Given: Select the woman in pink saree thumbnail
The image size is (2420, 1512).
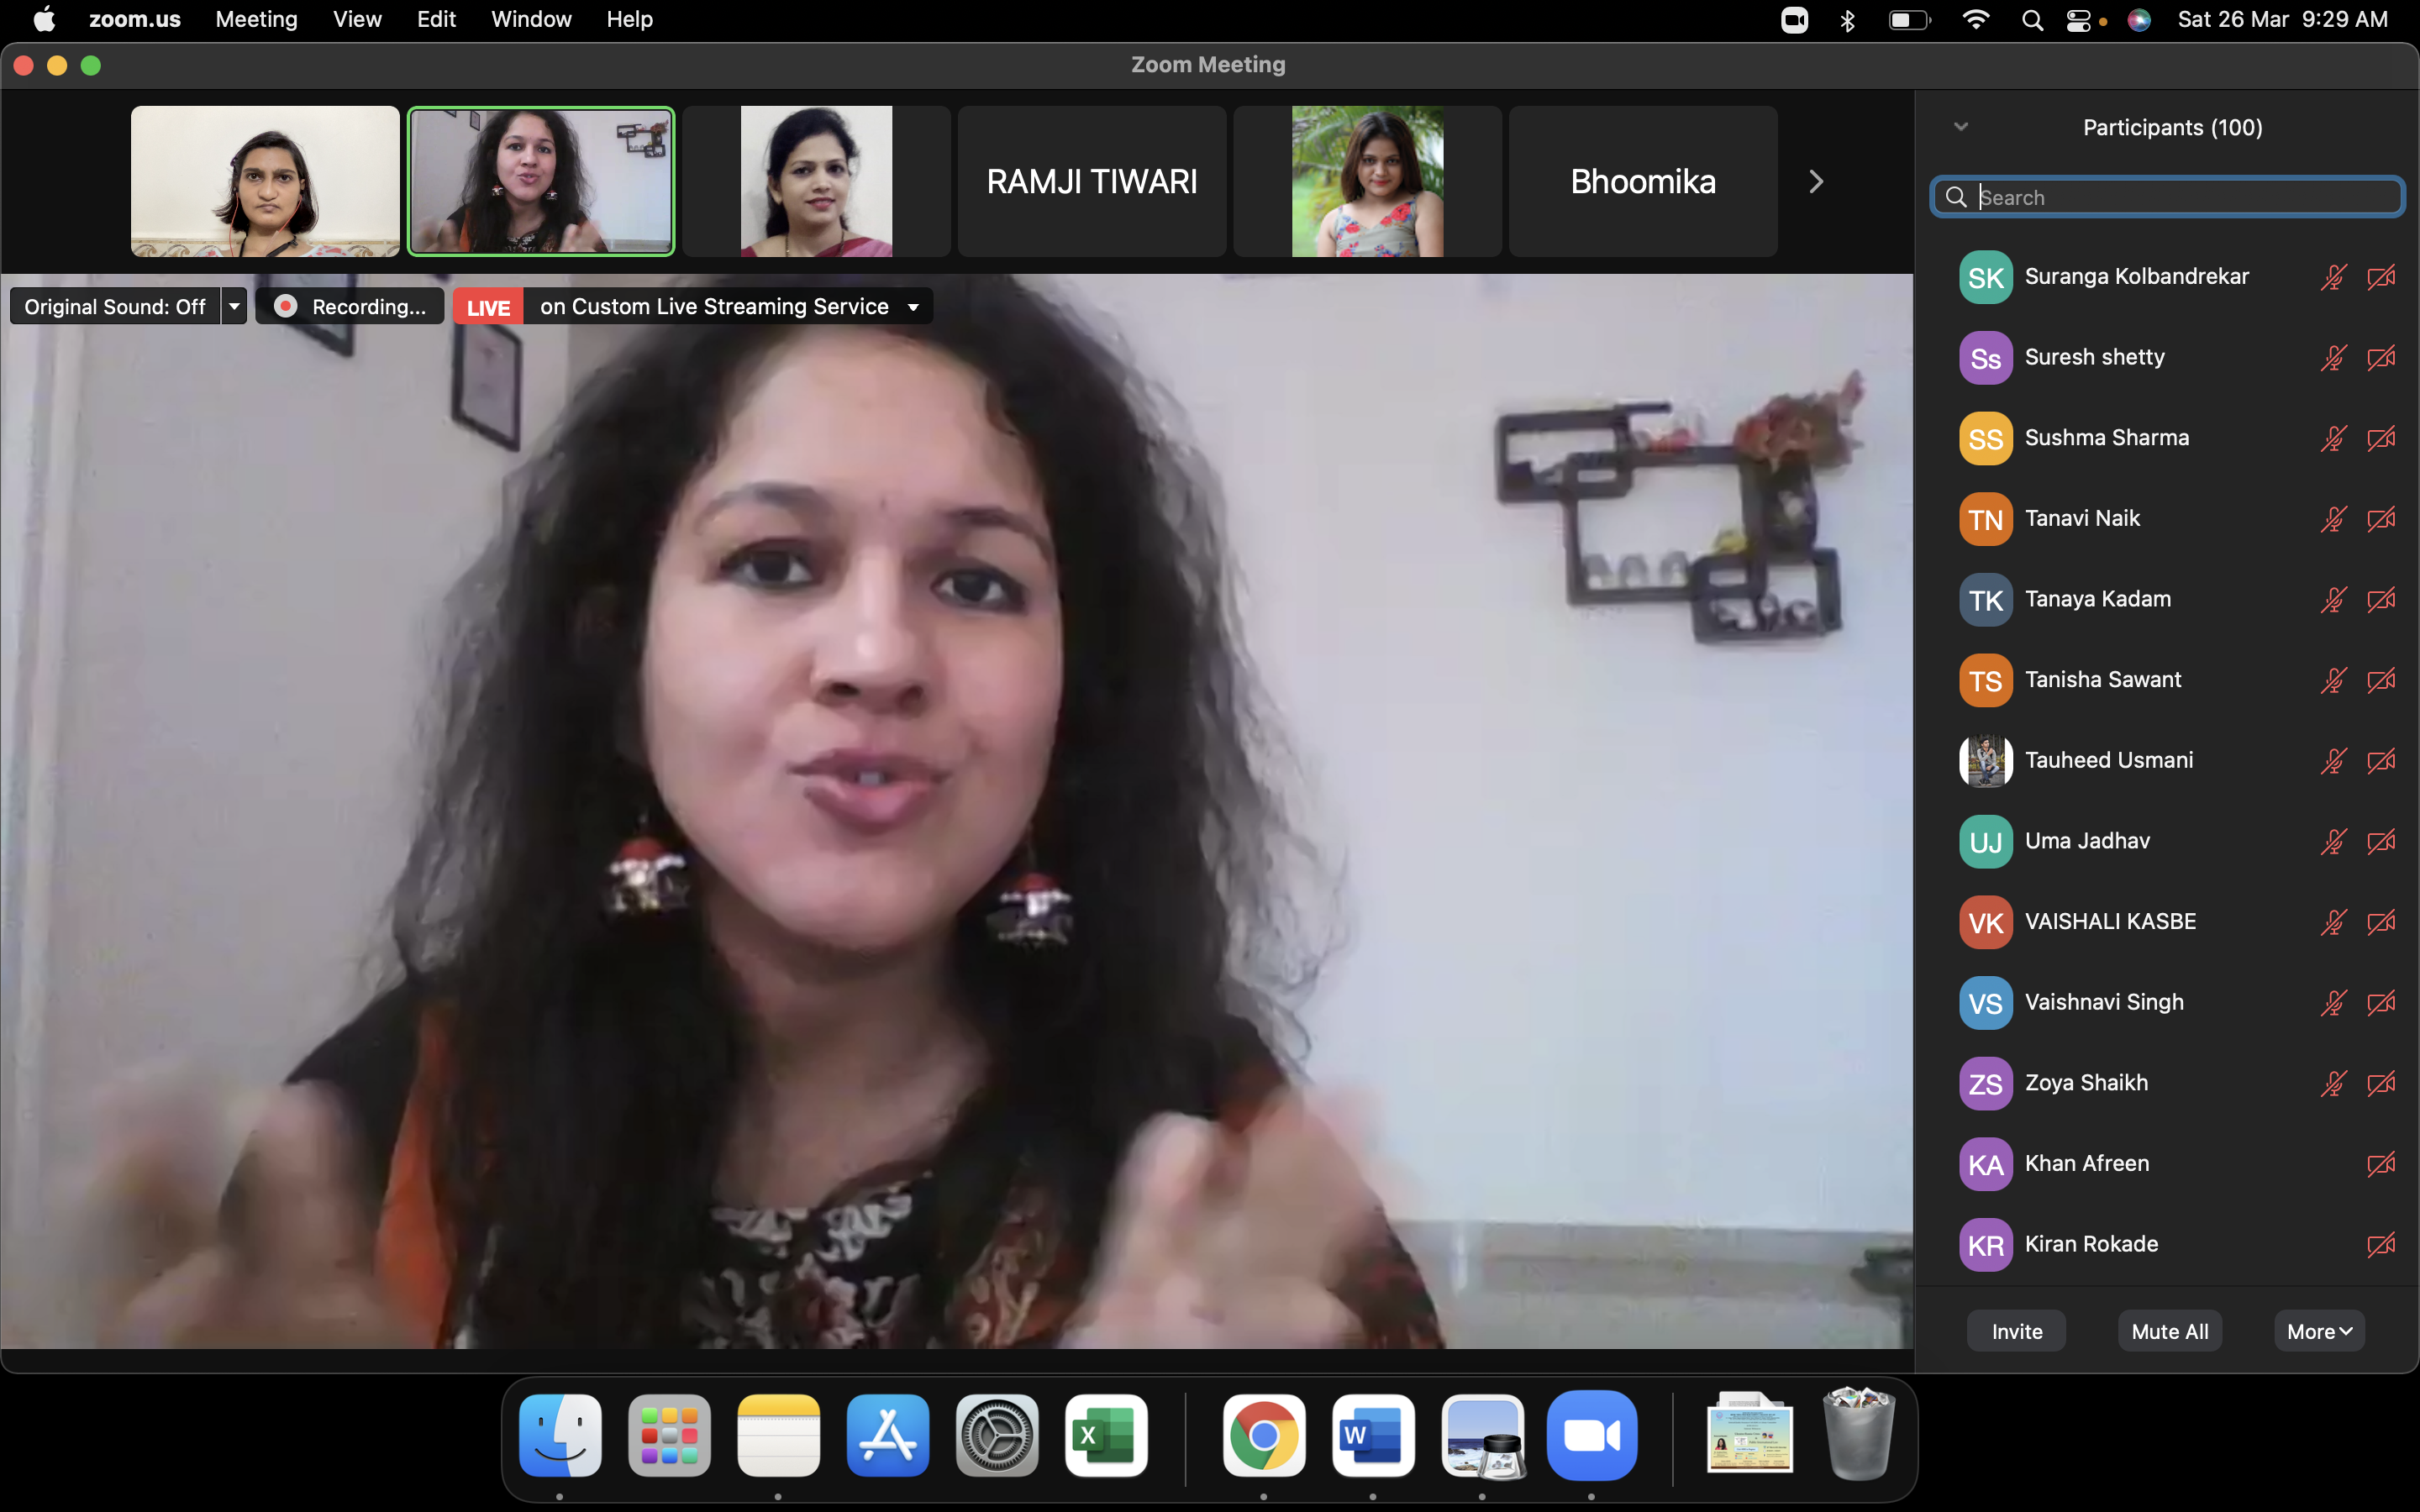Looking at the screenshot, I should [x=816, y=181].
